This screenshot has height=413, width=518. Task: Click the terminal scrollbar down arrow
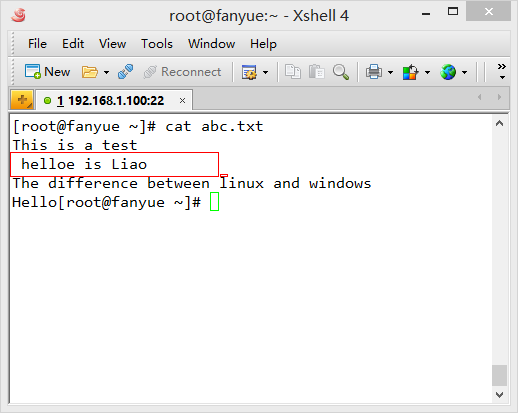[499, 395]
